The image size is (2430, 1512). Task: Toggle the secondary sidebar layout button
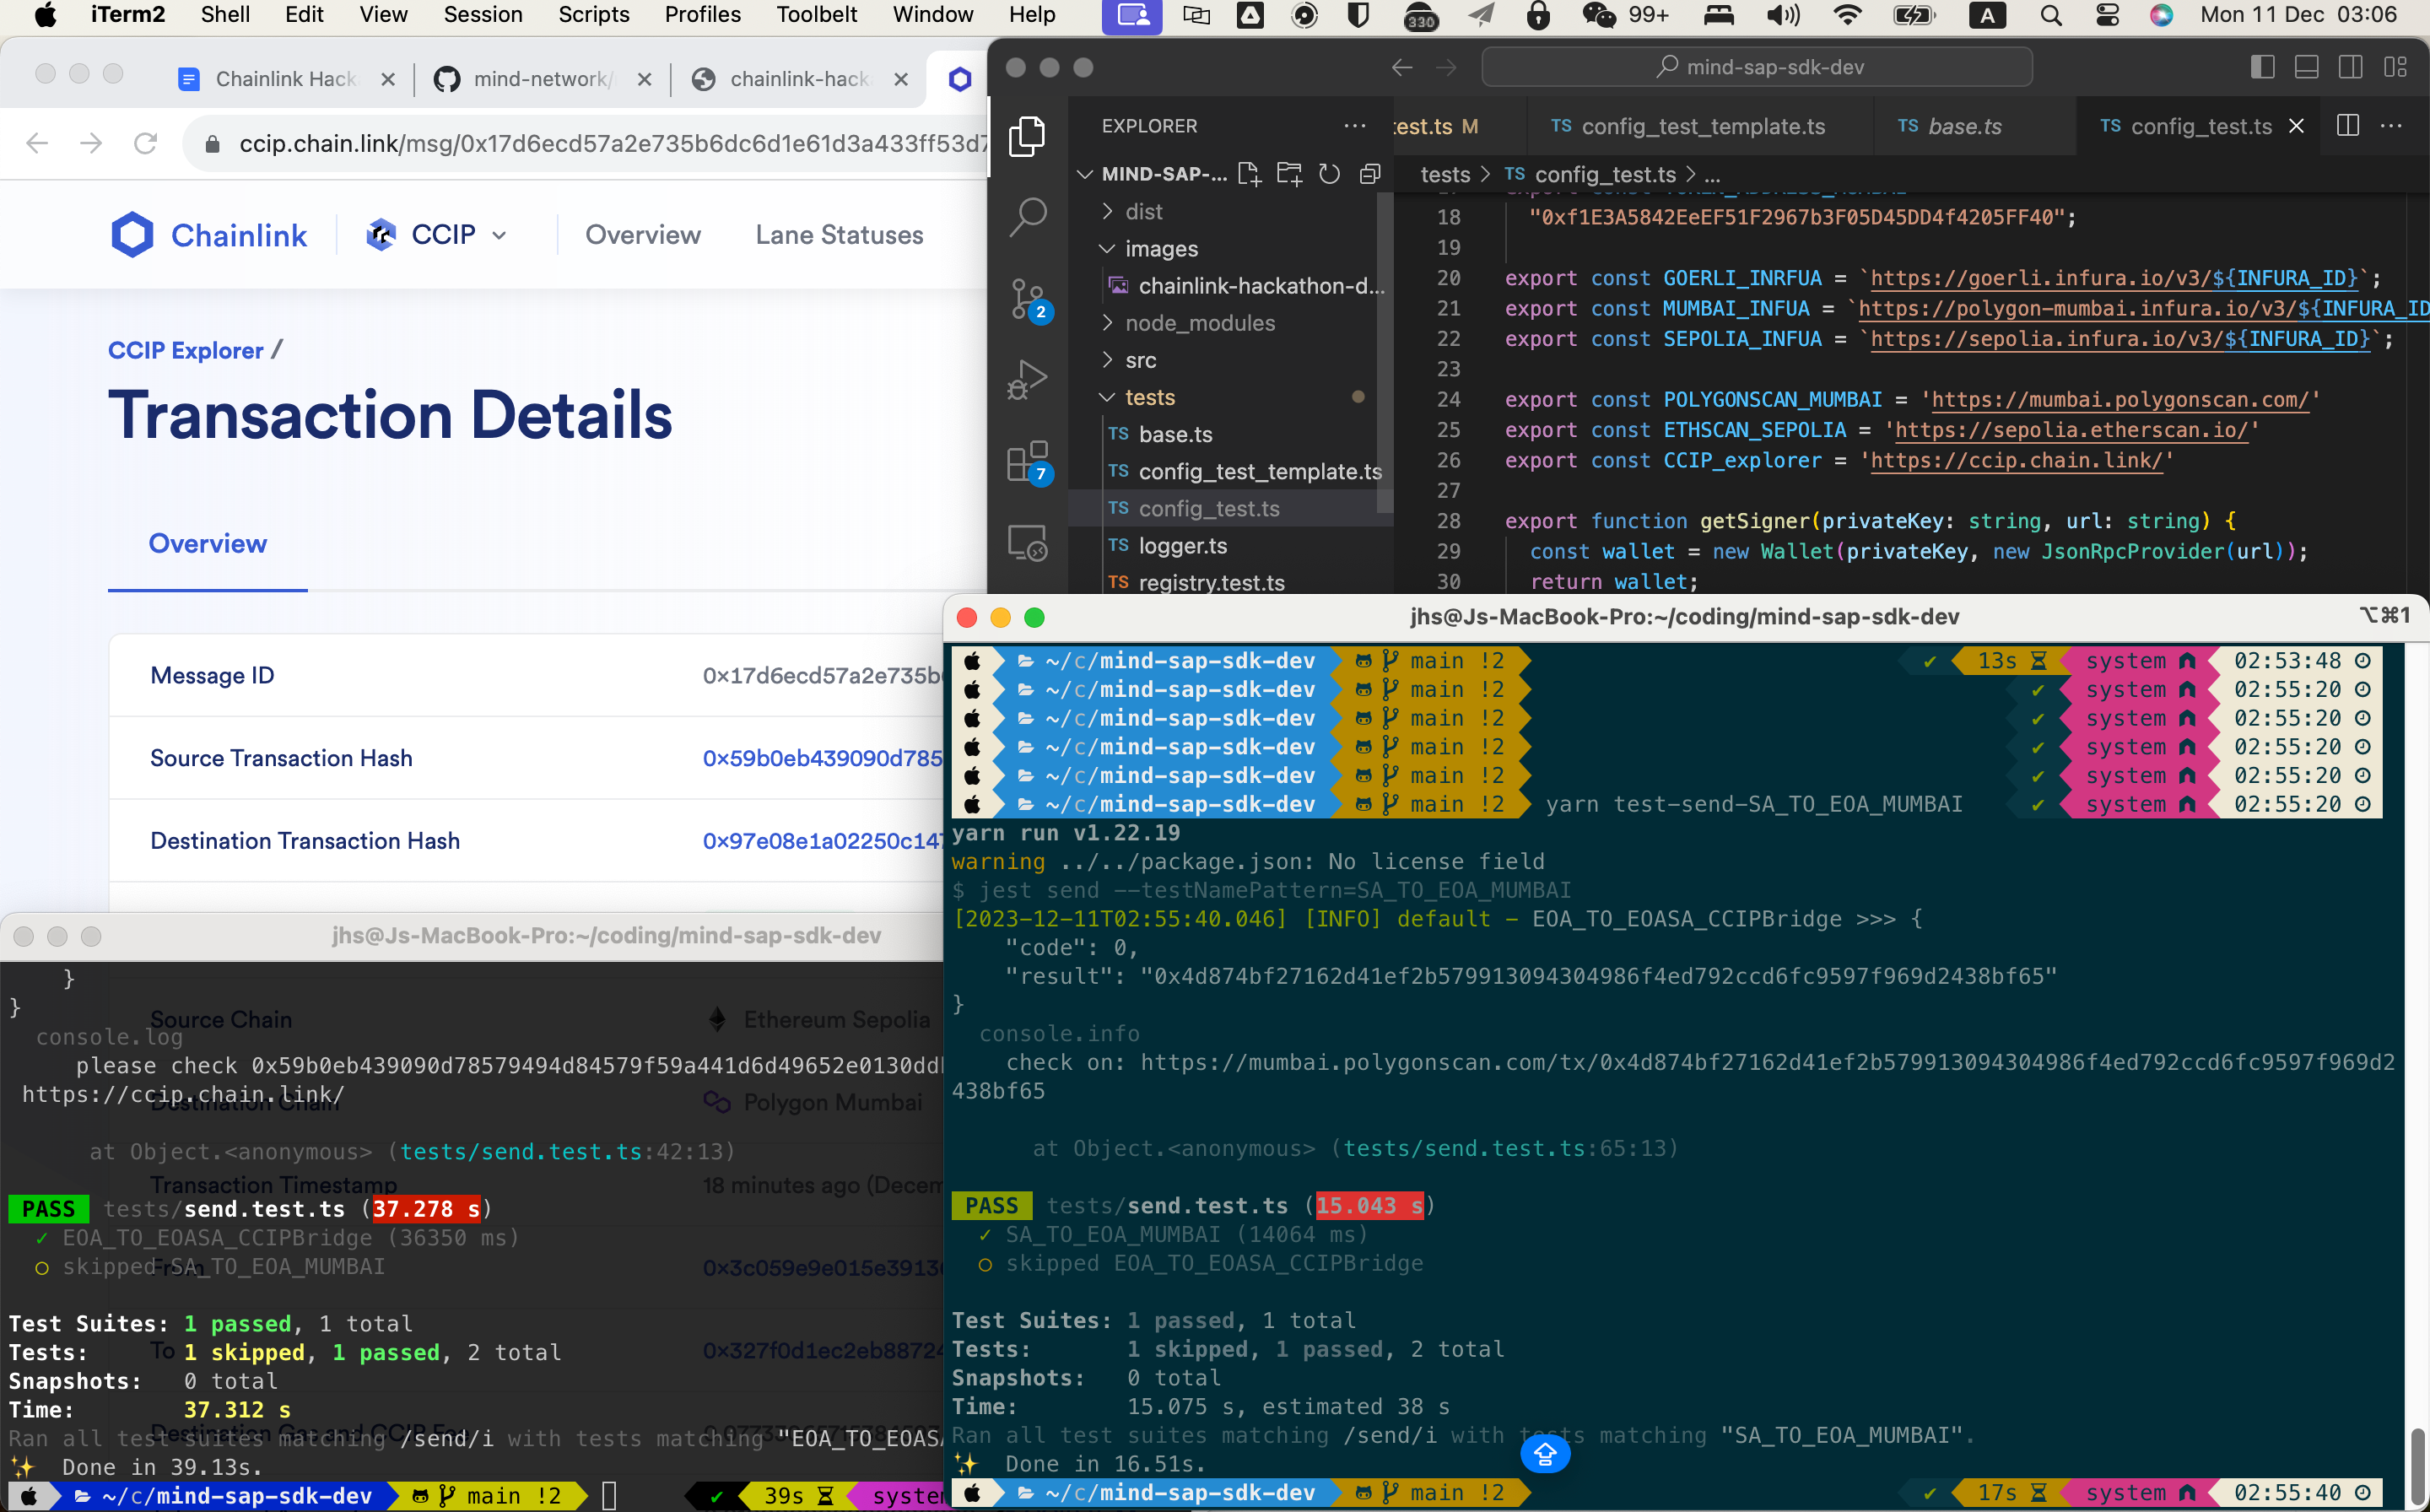pos(2350,67)
